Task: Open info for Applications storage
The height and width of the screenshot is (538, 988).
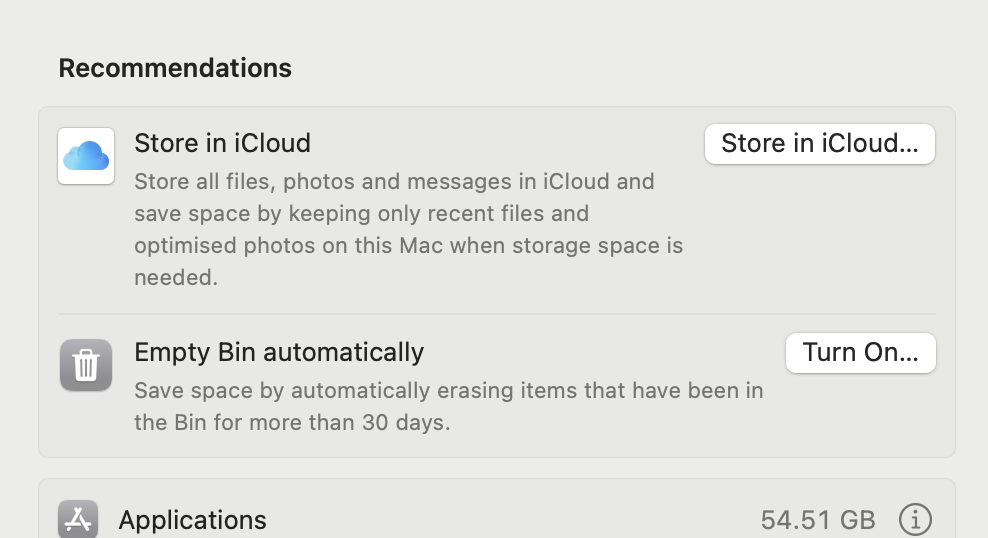Action: 915,520
